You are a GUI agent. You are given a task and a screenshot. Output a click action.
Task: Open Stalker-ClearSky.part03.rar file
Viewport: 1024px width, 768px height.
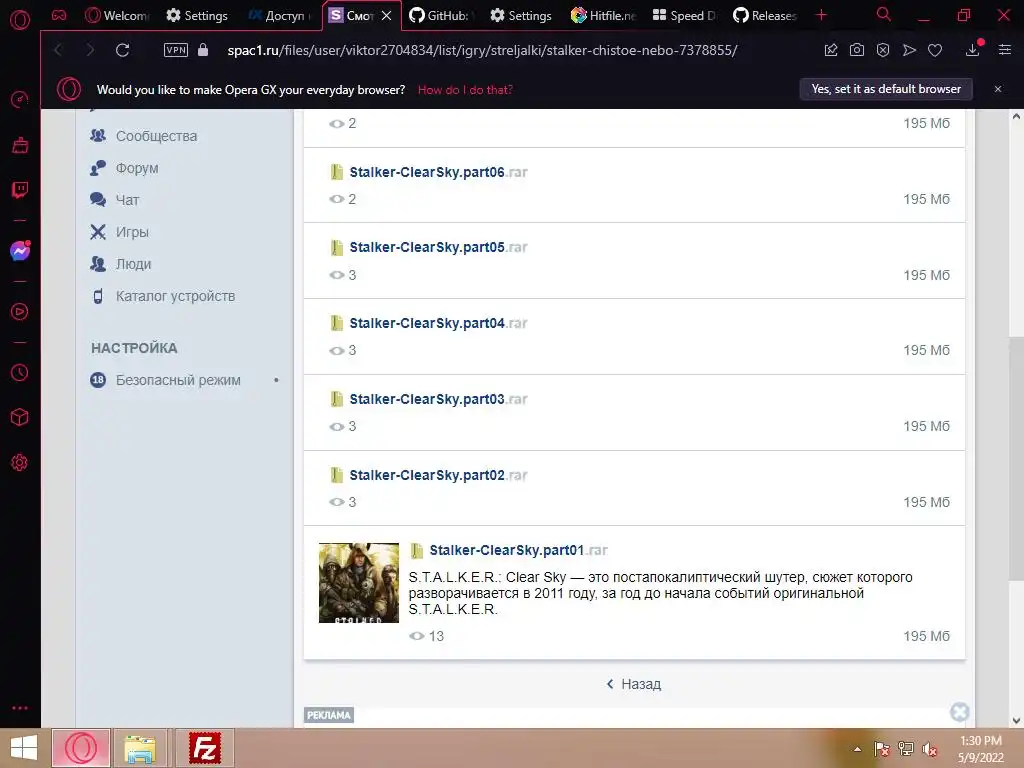(438, 399)
